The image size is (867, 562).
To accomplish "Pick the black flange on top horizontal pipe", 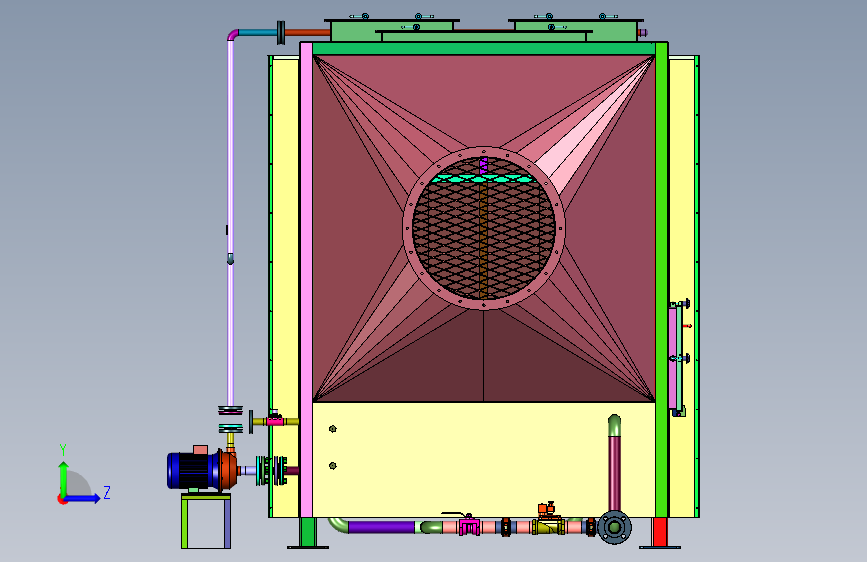I will click(x=281, y=33).
